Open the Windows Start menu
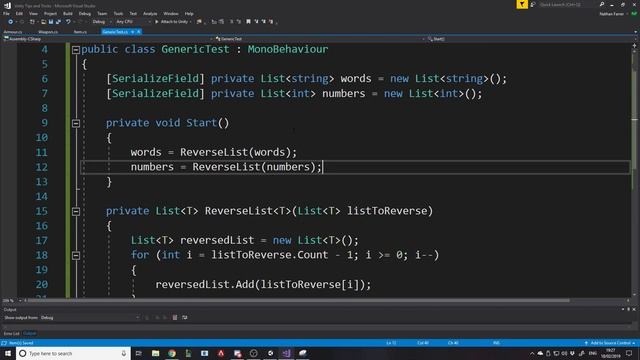Image resolution: width=640 pixels, height=360 pixels. pyautogui.click(x=7, y=353)
